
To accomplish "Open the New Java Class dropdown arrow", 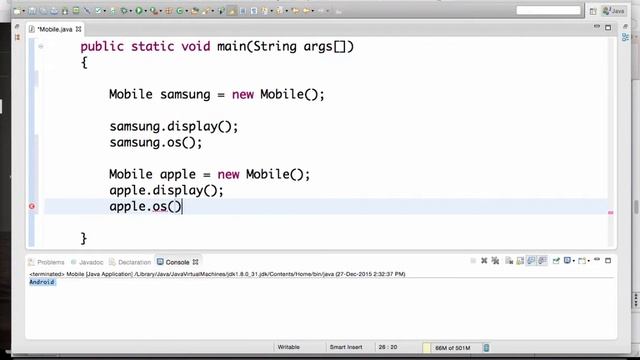I will (187, 11).
